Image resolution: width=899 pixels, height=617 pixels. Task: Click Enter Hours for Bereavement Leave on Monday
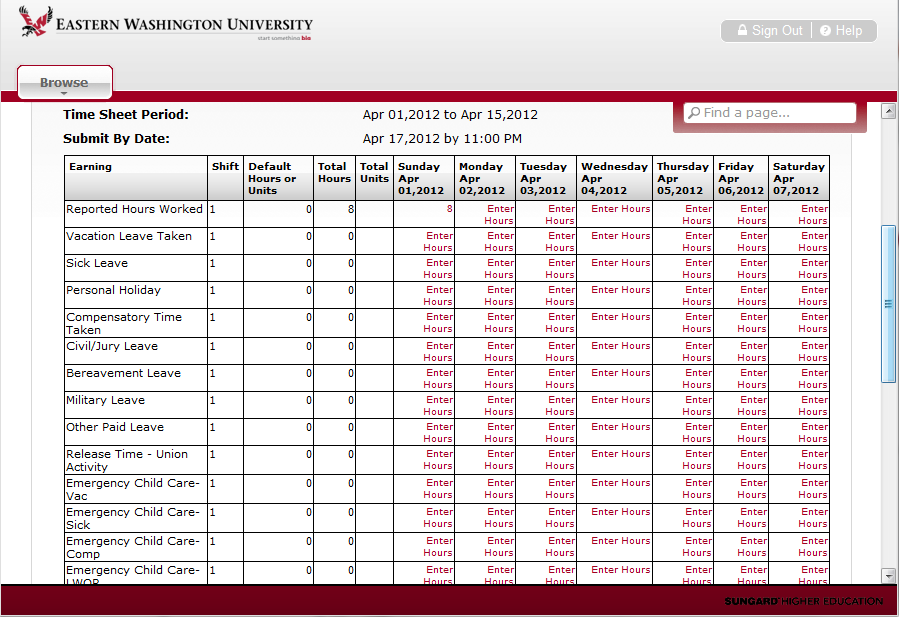click(x=499, y=378)
